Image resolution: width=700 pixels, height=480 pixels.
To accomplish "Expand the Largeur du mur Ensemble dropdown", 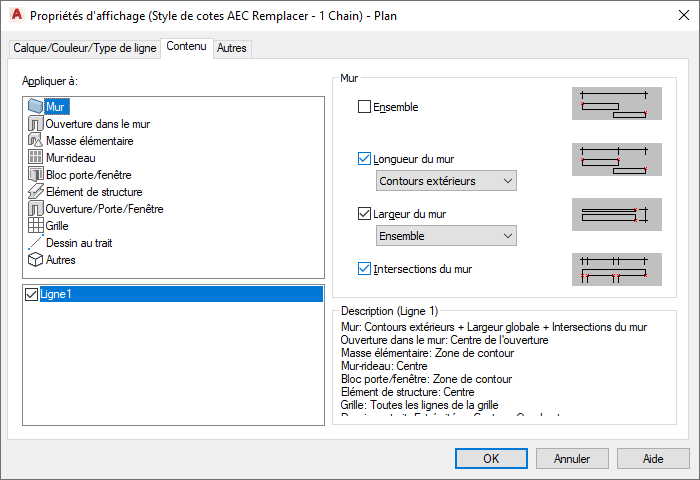I will (446, 236).
